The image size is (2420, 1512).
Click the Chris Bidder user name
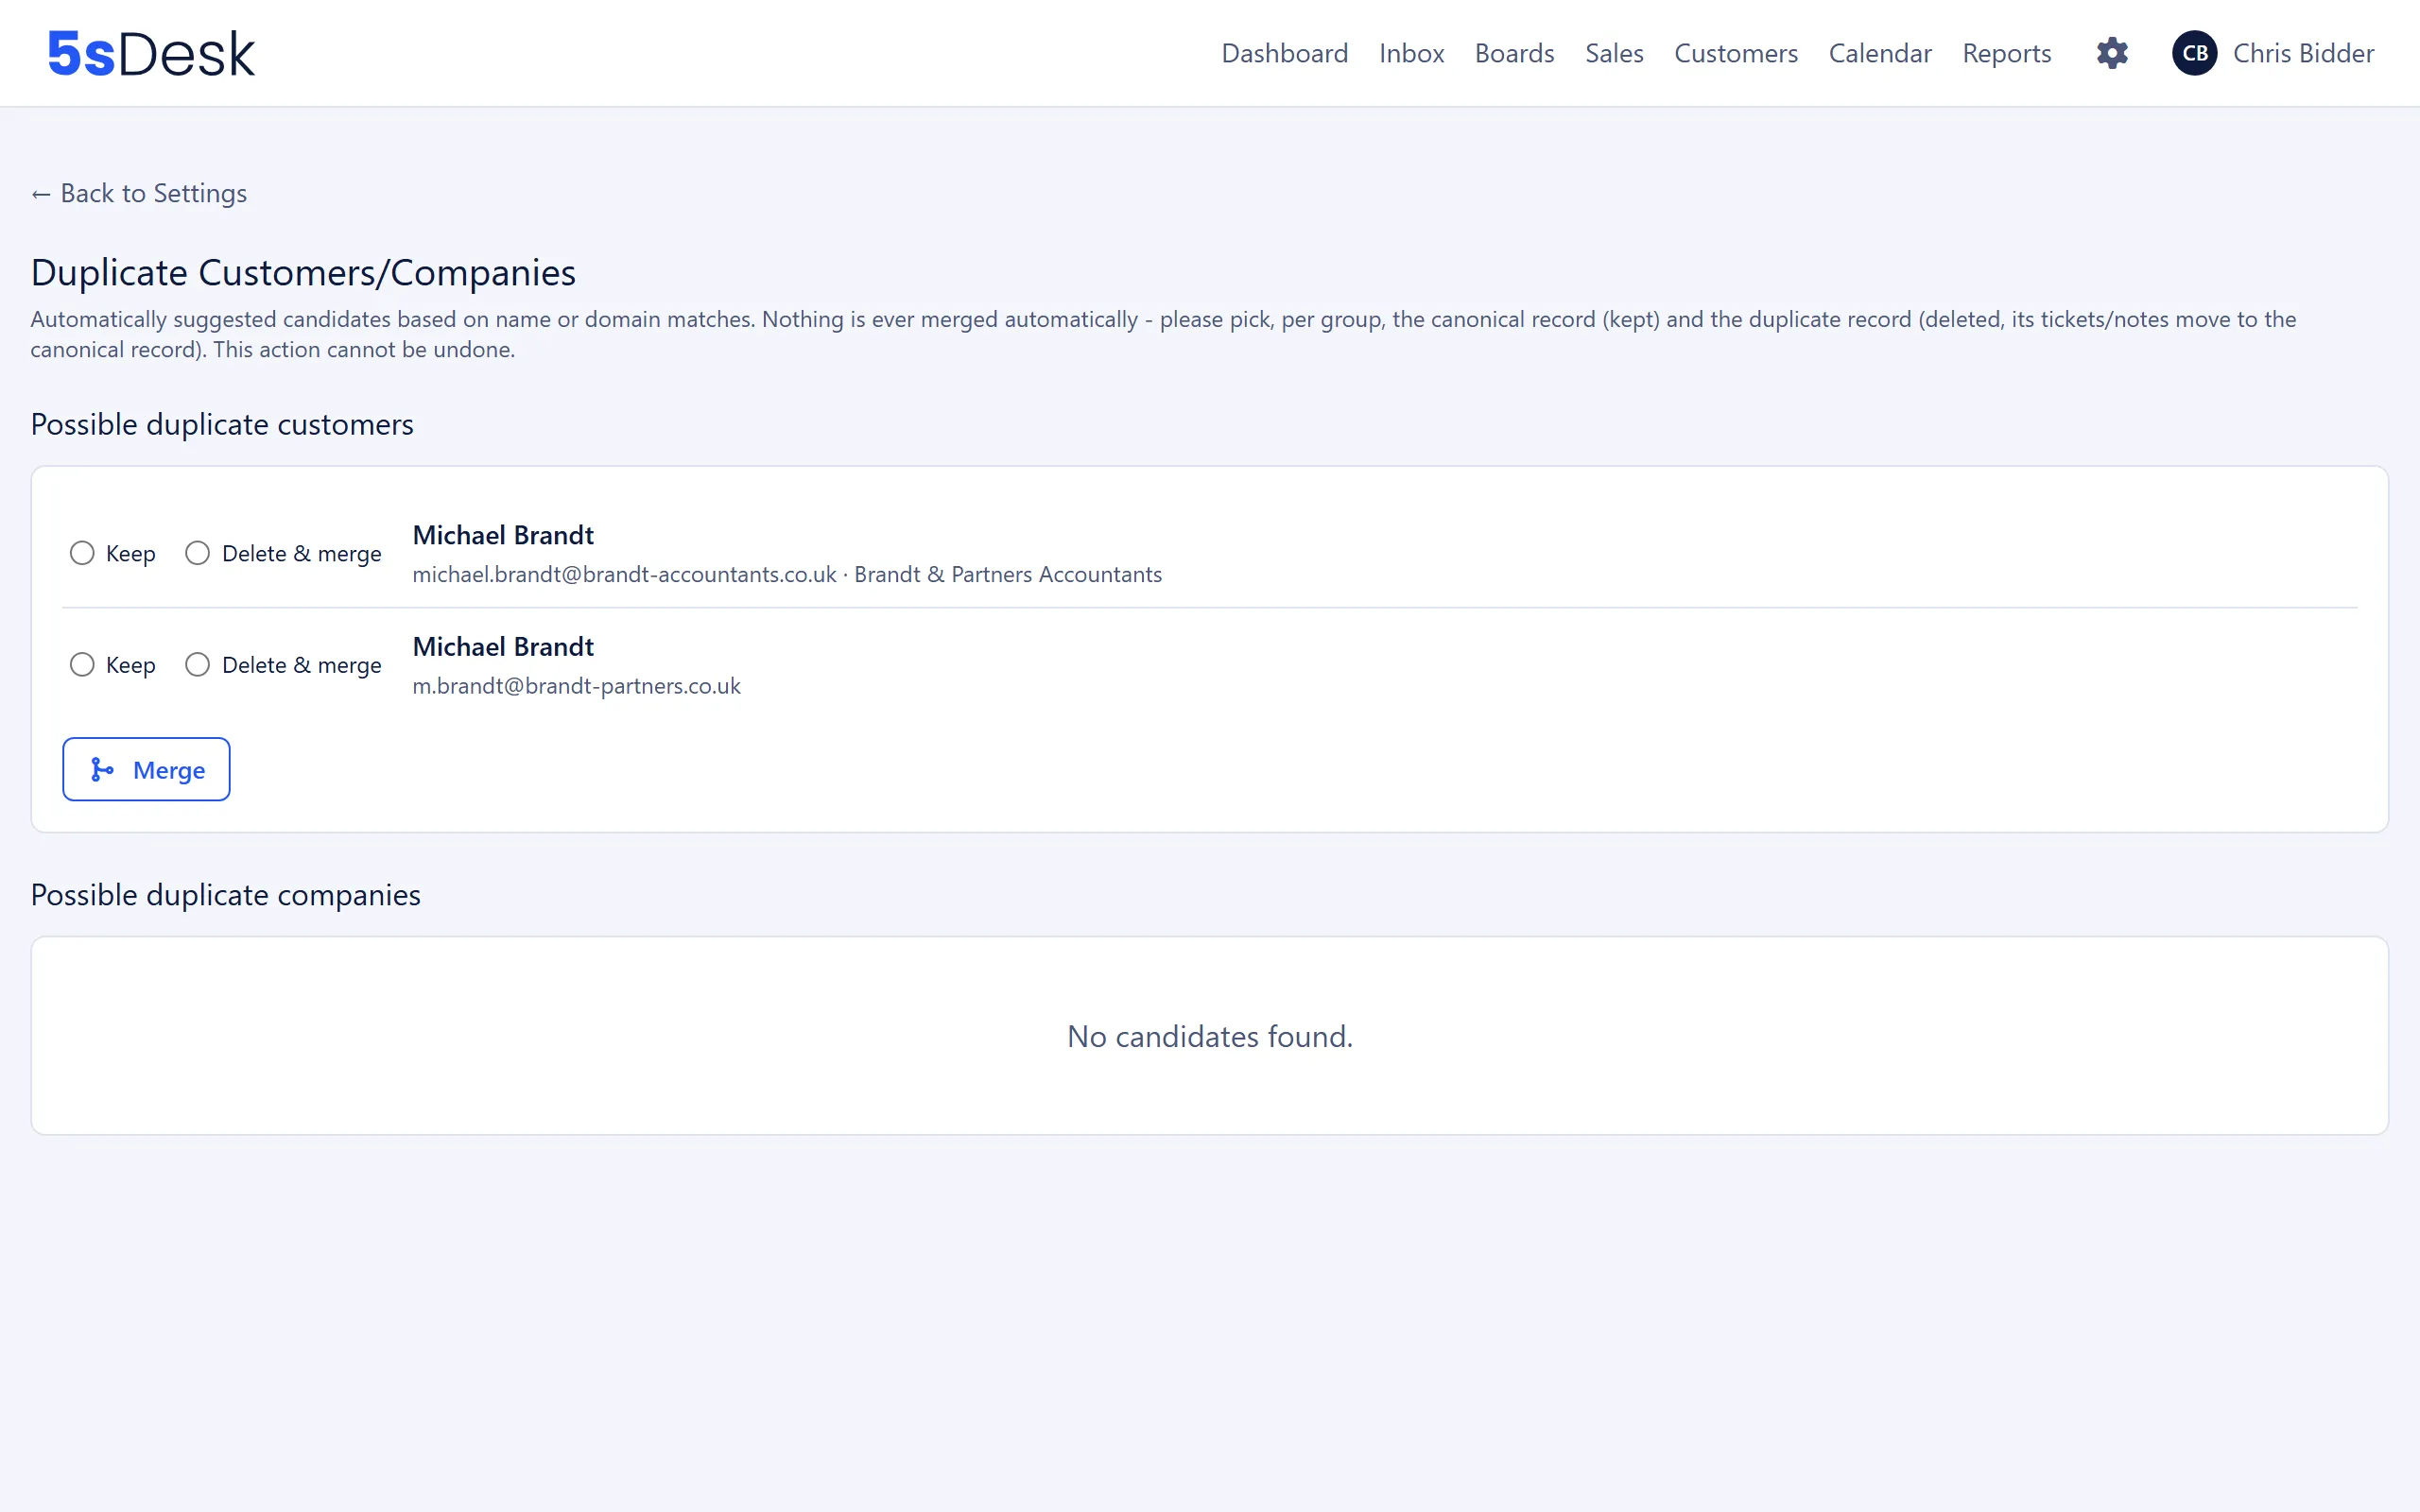coord(2303,53)
